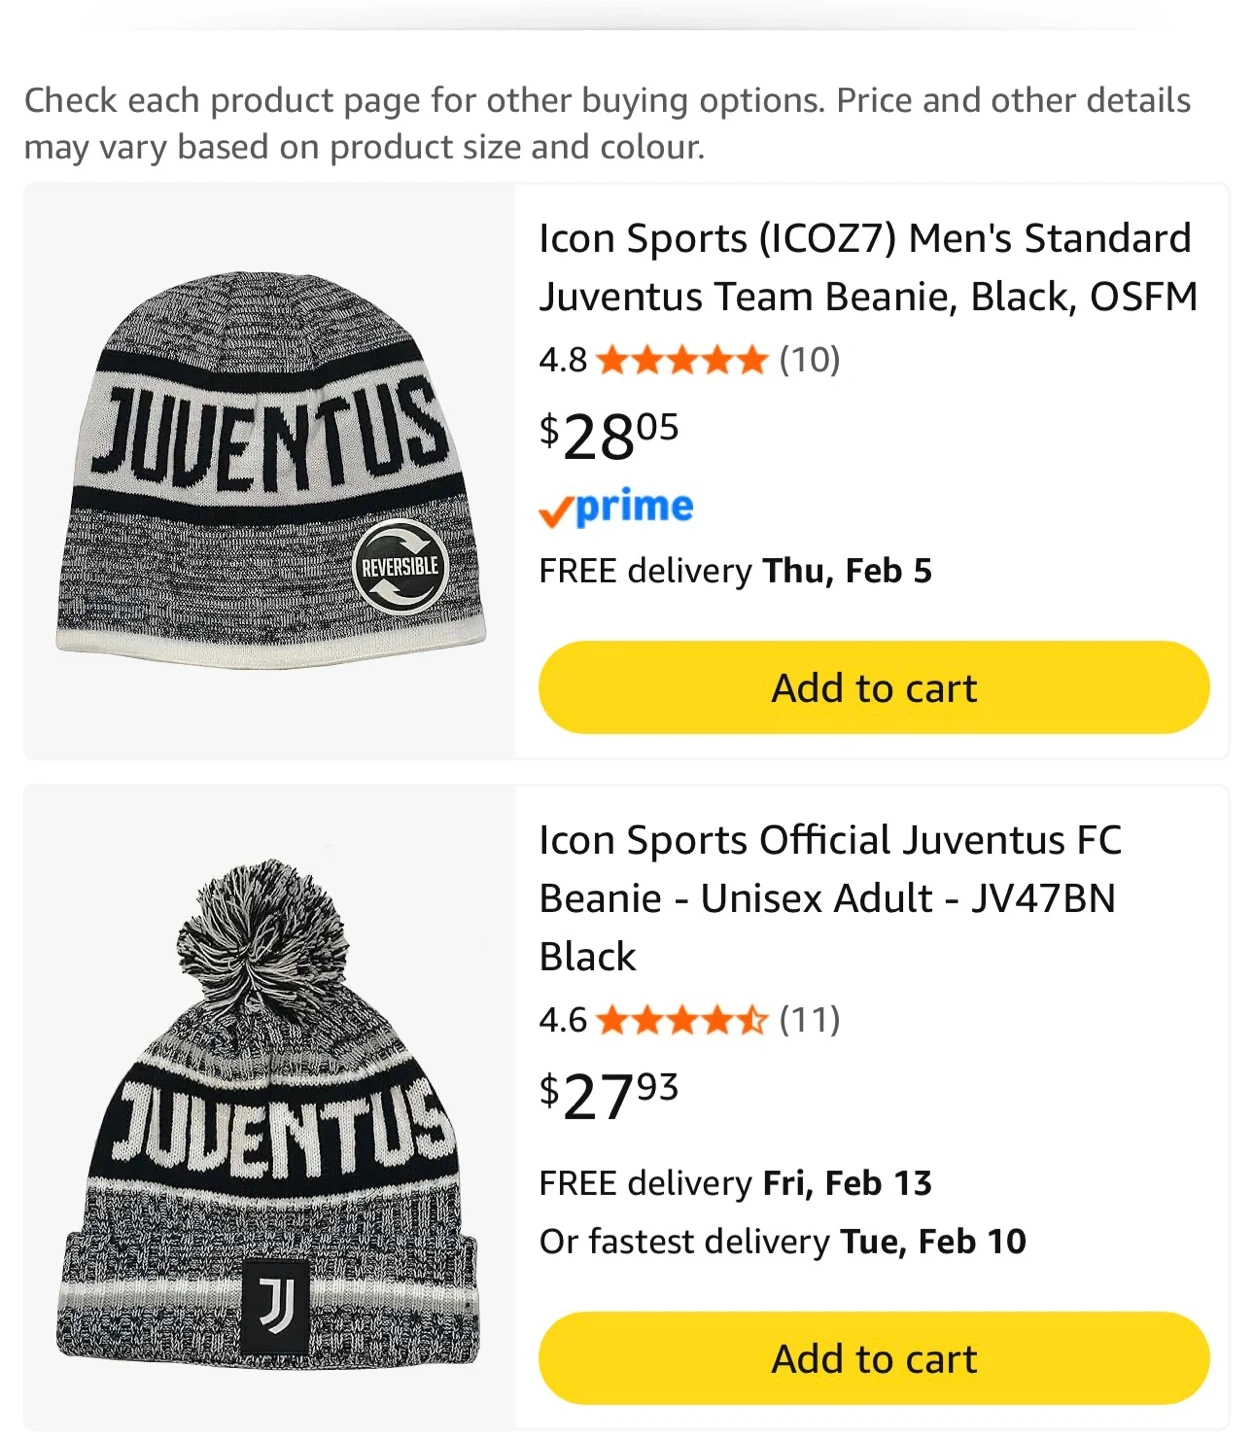Click the $27.93 price
This screenshot has width=1254, height=1440.
point(608,1096)
